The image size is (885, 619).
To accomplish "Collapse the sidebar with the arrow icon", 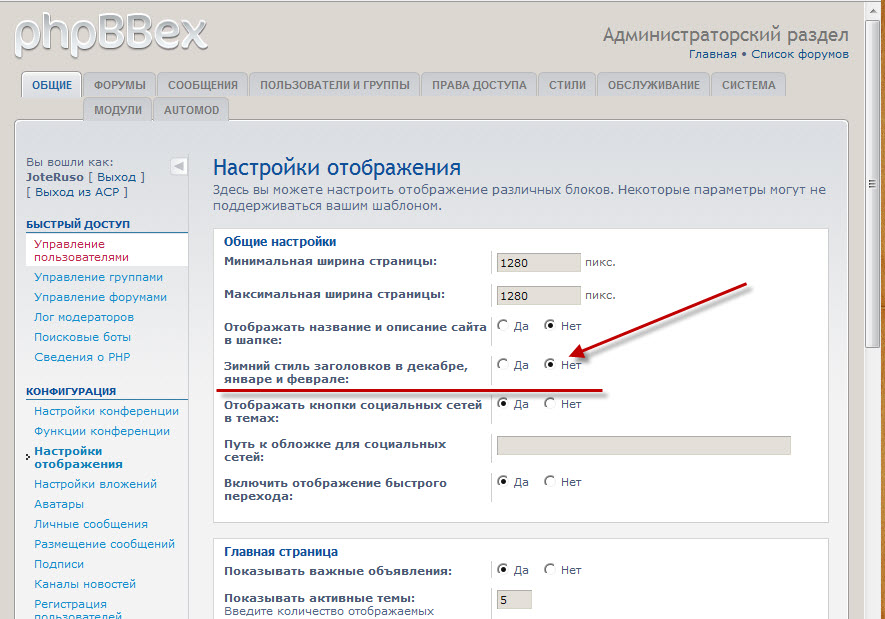I will click(178, 166).
